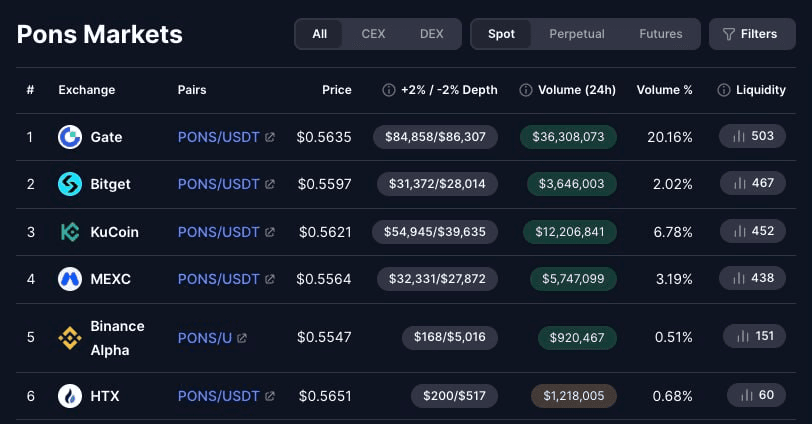The image size is (812, 424).
Task: Click depth value $200/$517
Action: point(455,396)
